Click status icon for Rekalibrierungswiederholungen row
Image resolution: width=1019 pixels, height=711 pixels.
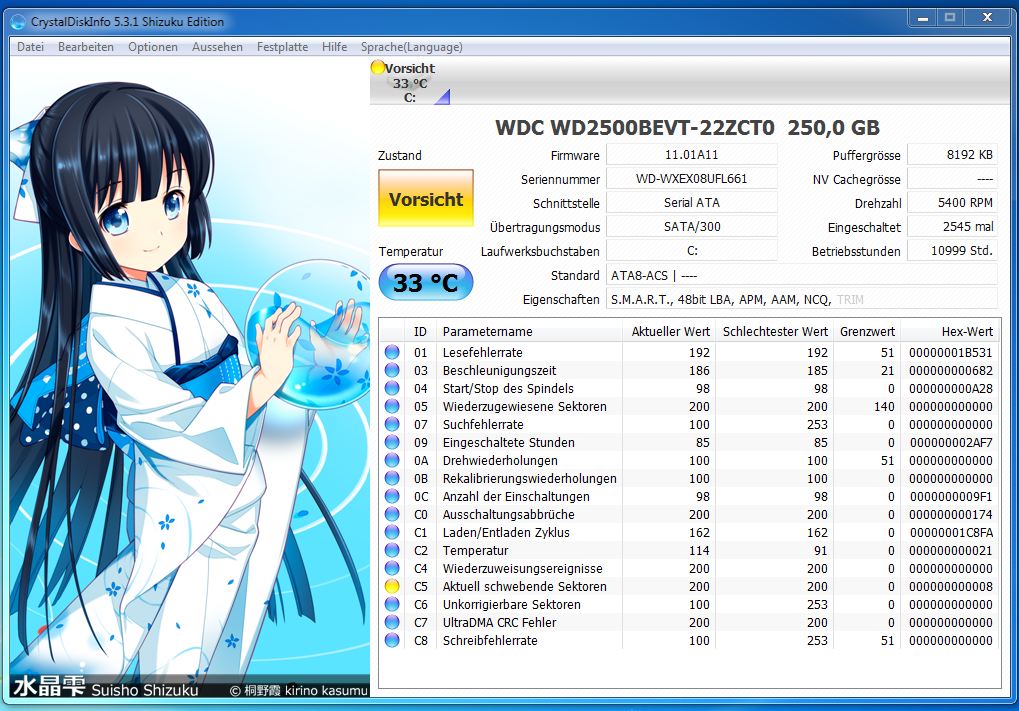392,478
